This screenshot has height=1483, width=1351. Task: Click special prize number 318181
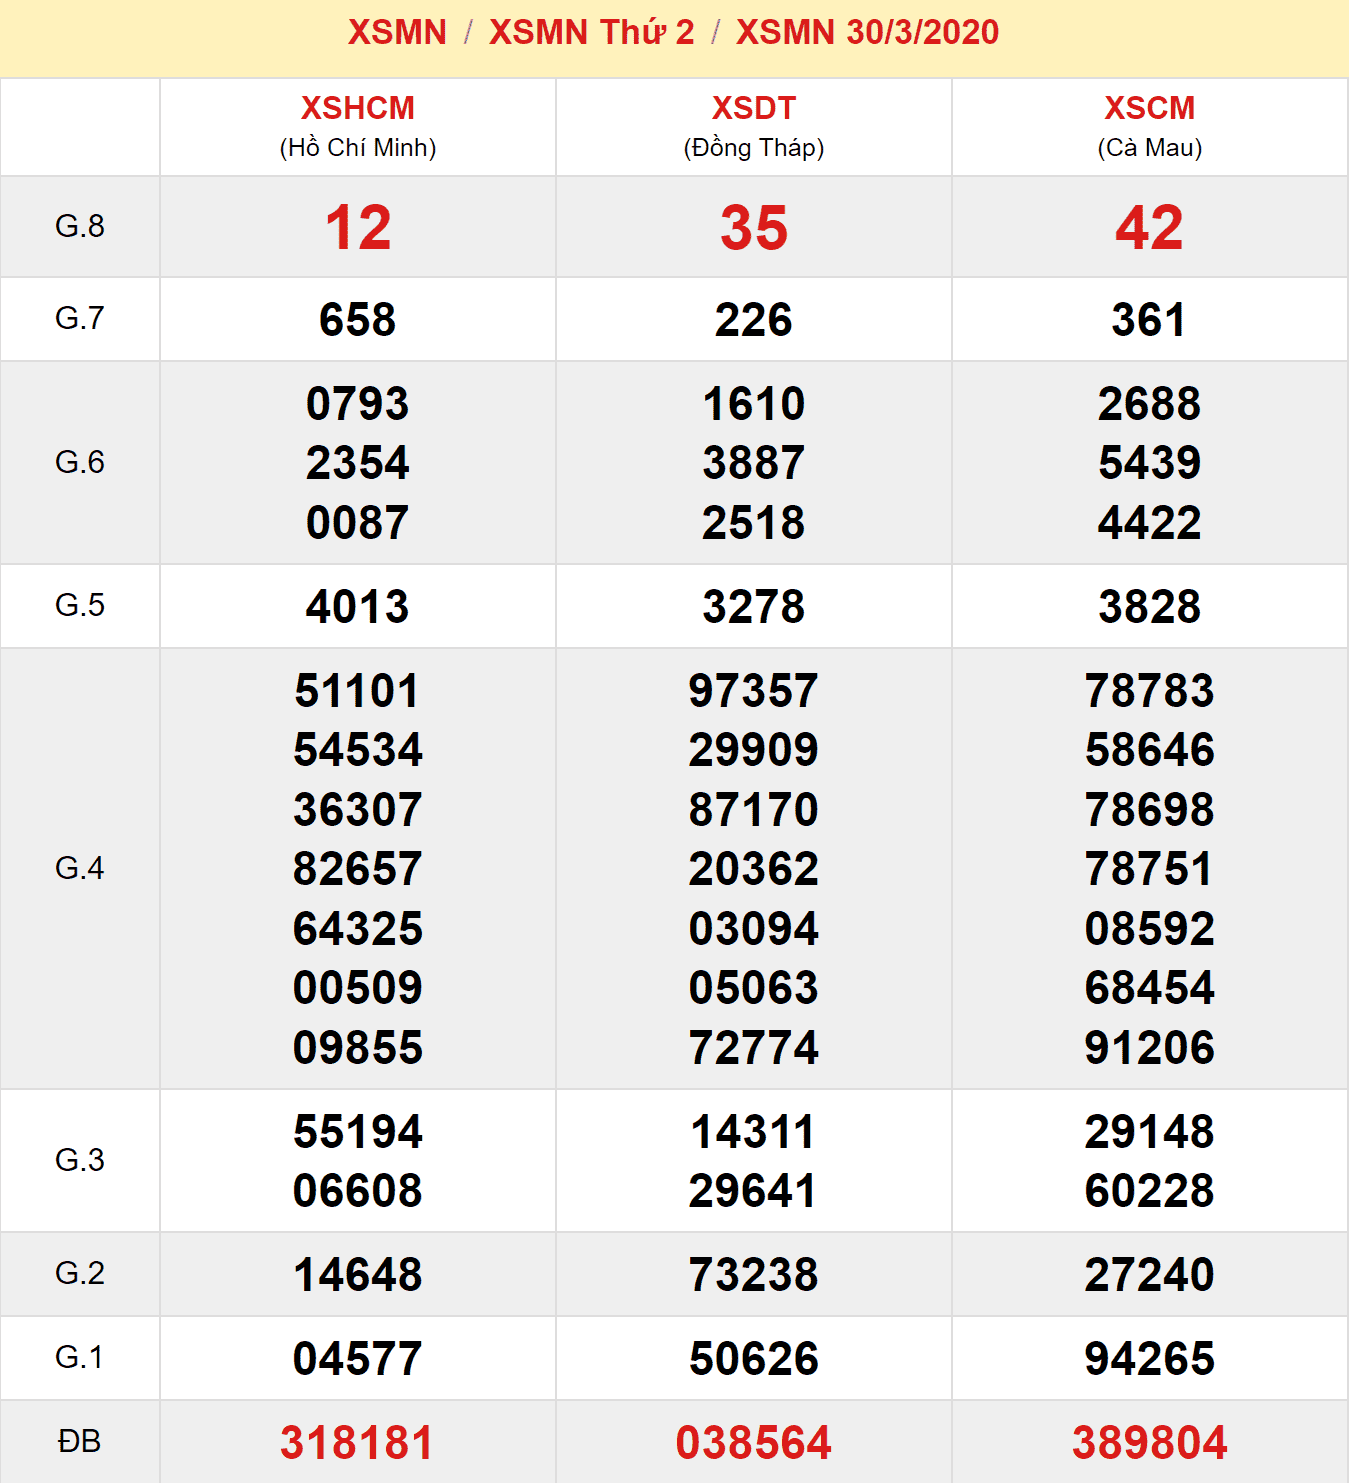pyautogui.click(x=358, y=1443)
